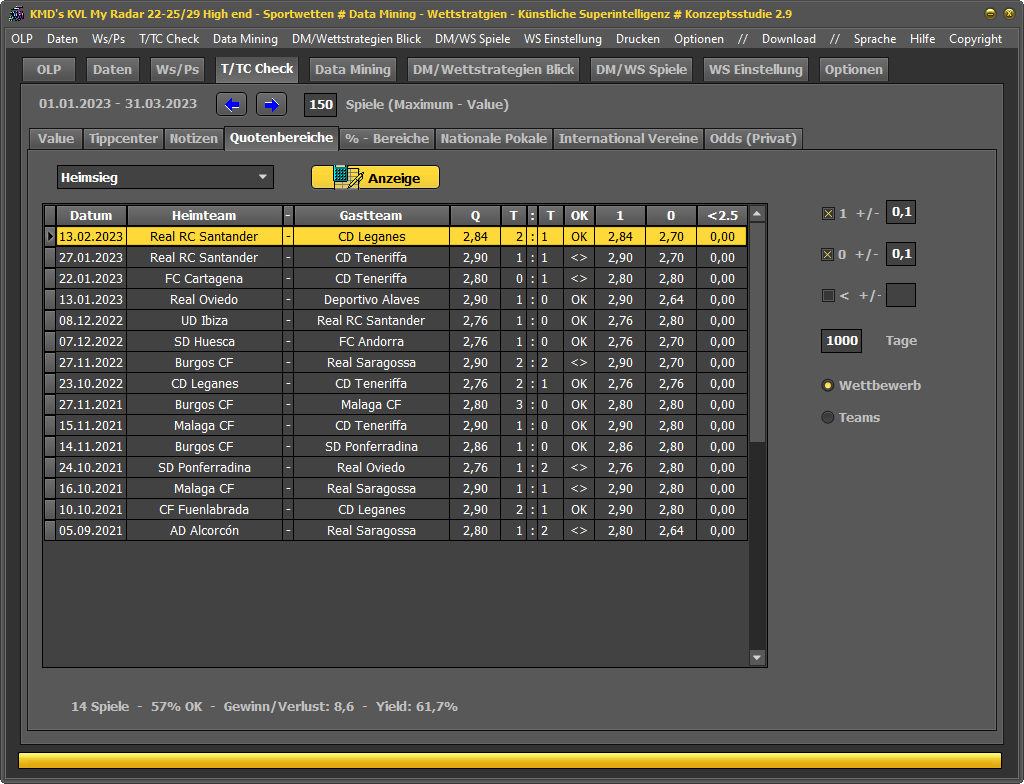Click the 'SD Ponferradina' guest team cell
Viewport: 1024px width, 784px height.
pos(371,446)
